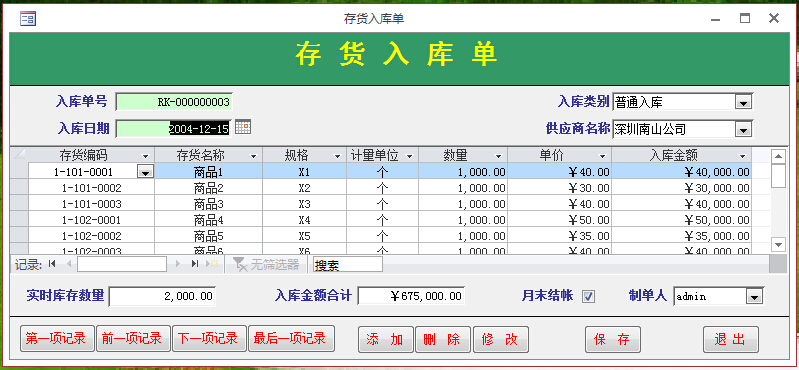Click the 删除 button
Screen dimensions: 799x370
[x=443, y=339]
